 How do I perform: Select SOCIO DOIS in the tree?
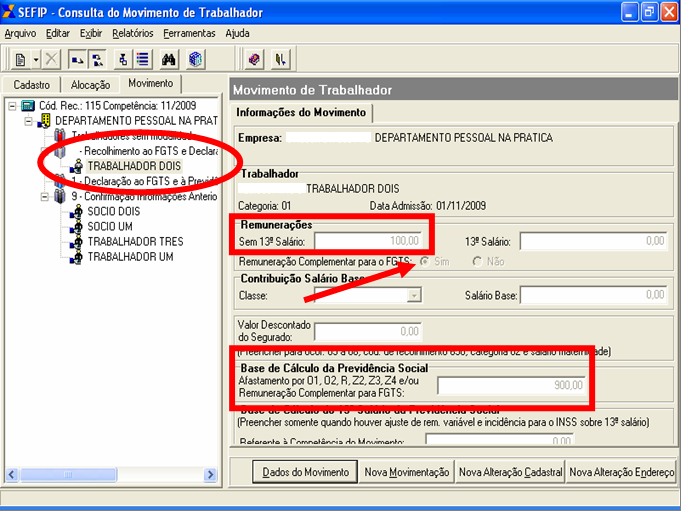[114, 211]
